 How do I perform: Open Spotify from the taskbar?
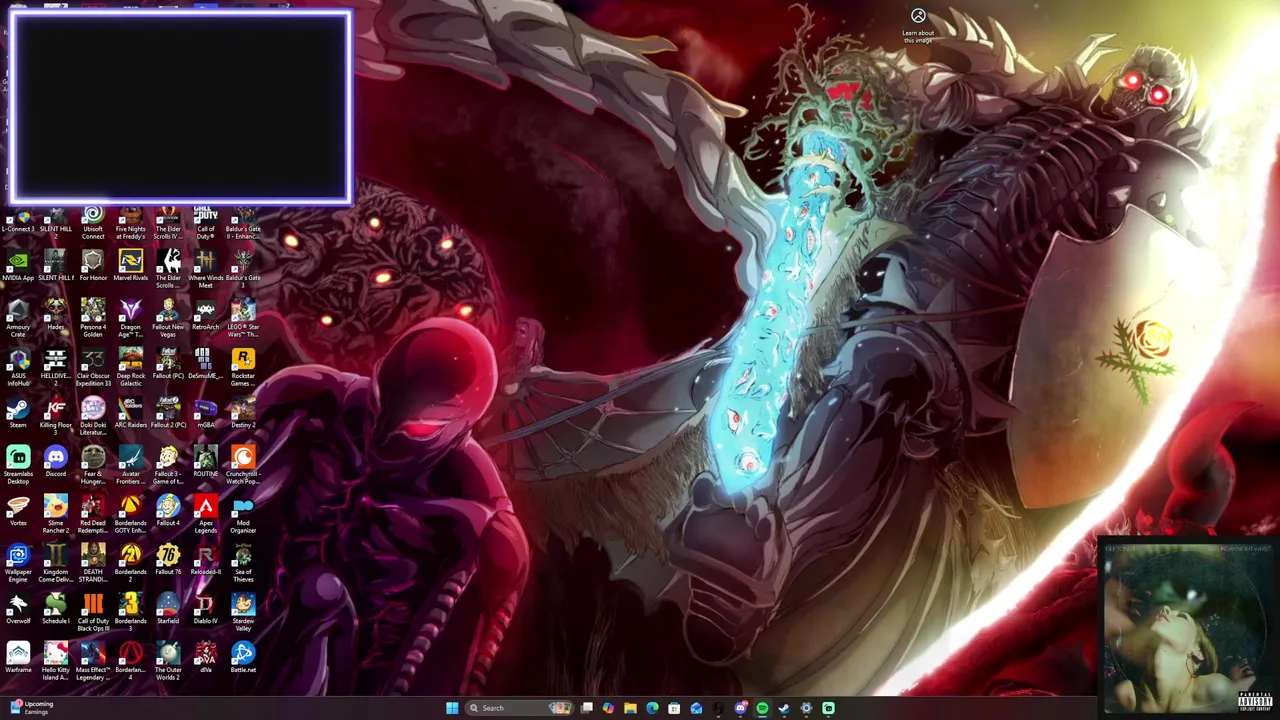point(762,708)
